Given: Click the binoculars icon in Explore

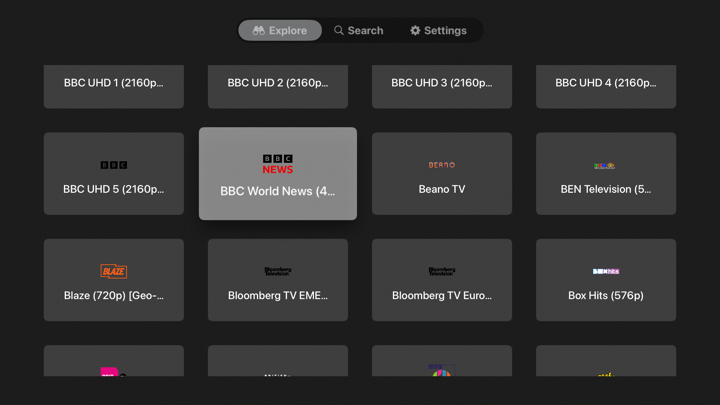Looking at the screenshot, I should [259, 30].
